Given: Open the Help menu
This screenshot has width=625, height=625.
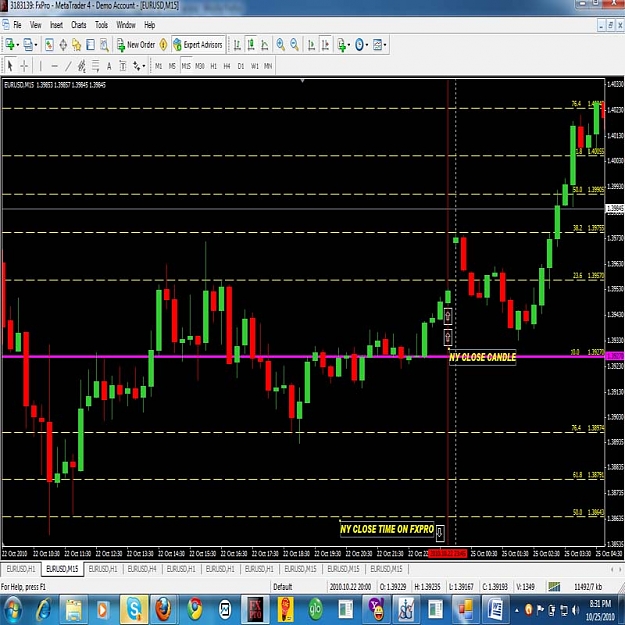Looking at the screenshot, I should pos(149,25).
